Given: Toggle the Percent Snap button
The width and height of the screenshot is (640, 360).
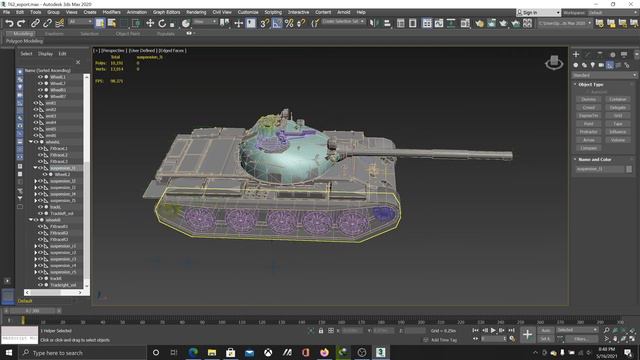Looking at the screenshot, I should click(x=289, y=23).
